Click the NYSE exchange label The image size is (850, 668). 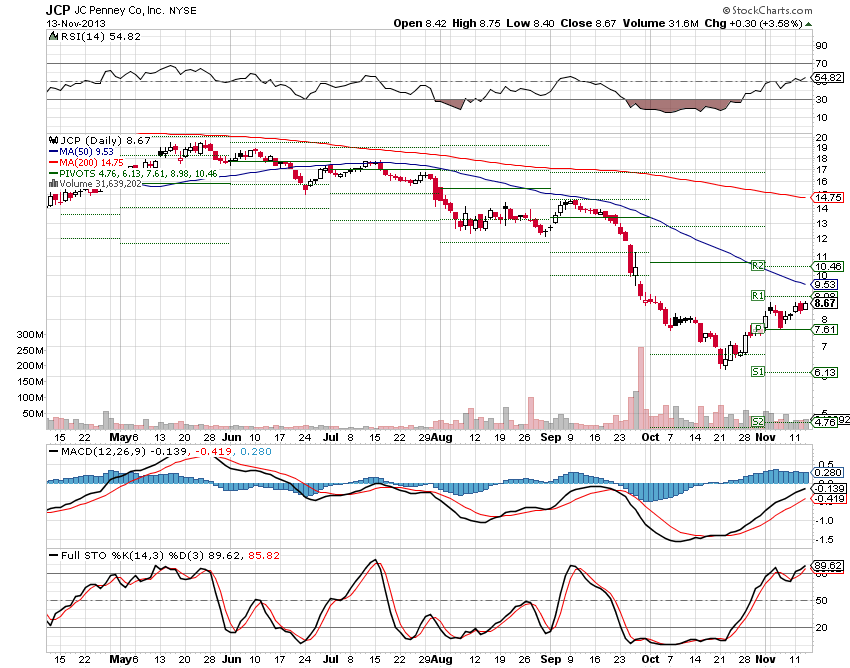tap(183, 11)
